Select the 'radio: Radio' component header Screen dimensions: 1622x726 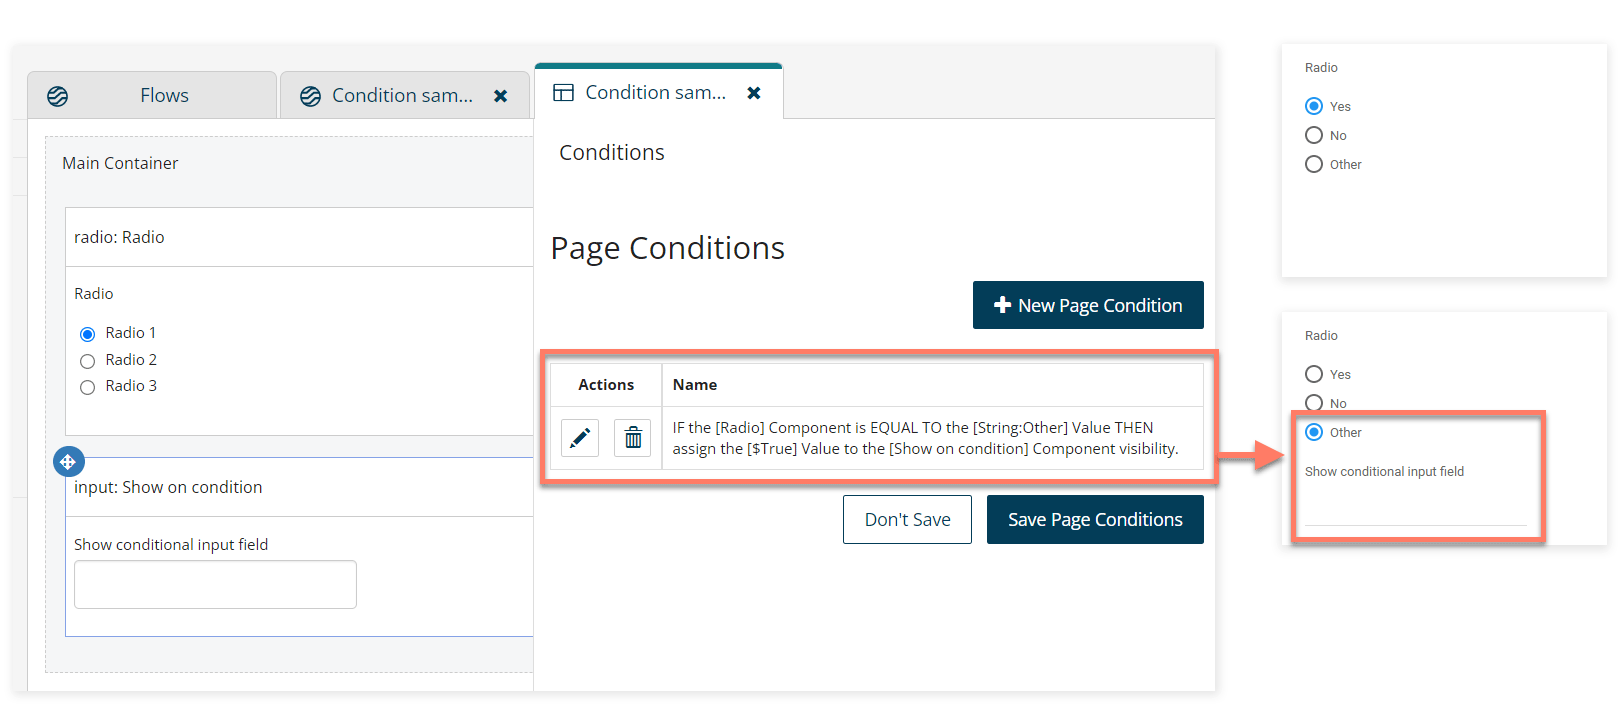pyautogui.click(x=299, y=237)
